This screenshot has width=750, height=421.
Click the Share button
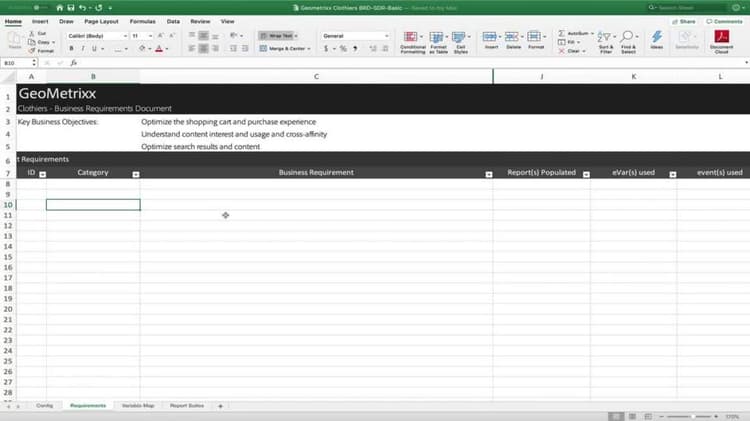pyautogui.click(x=684, y=22)
